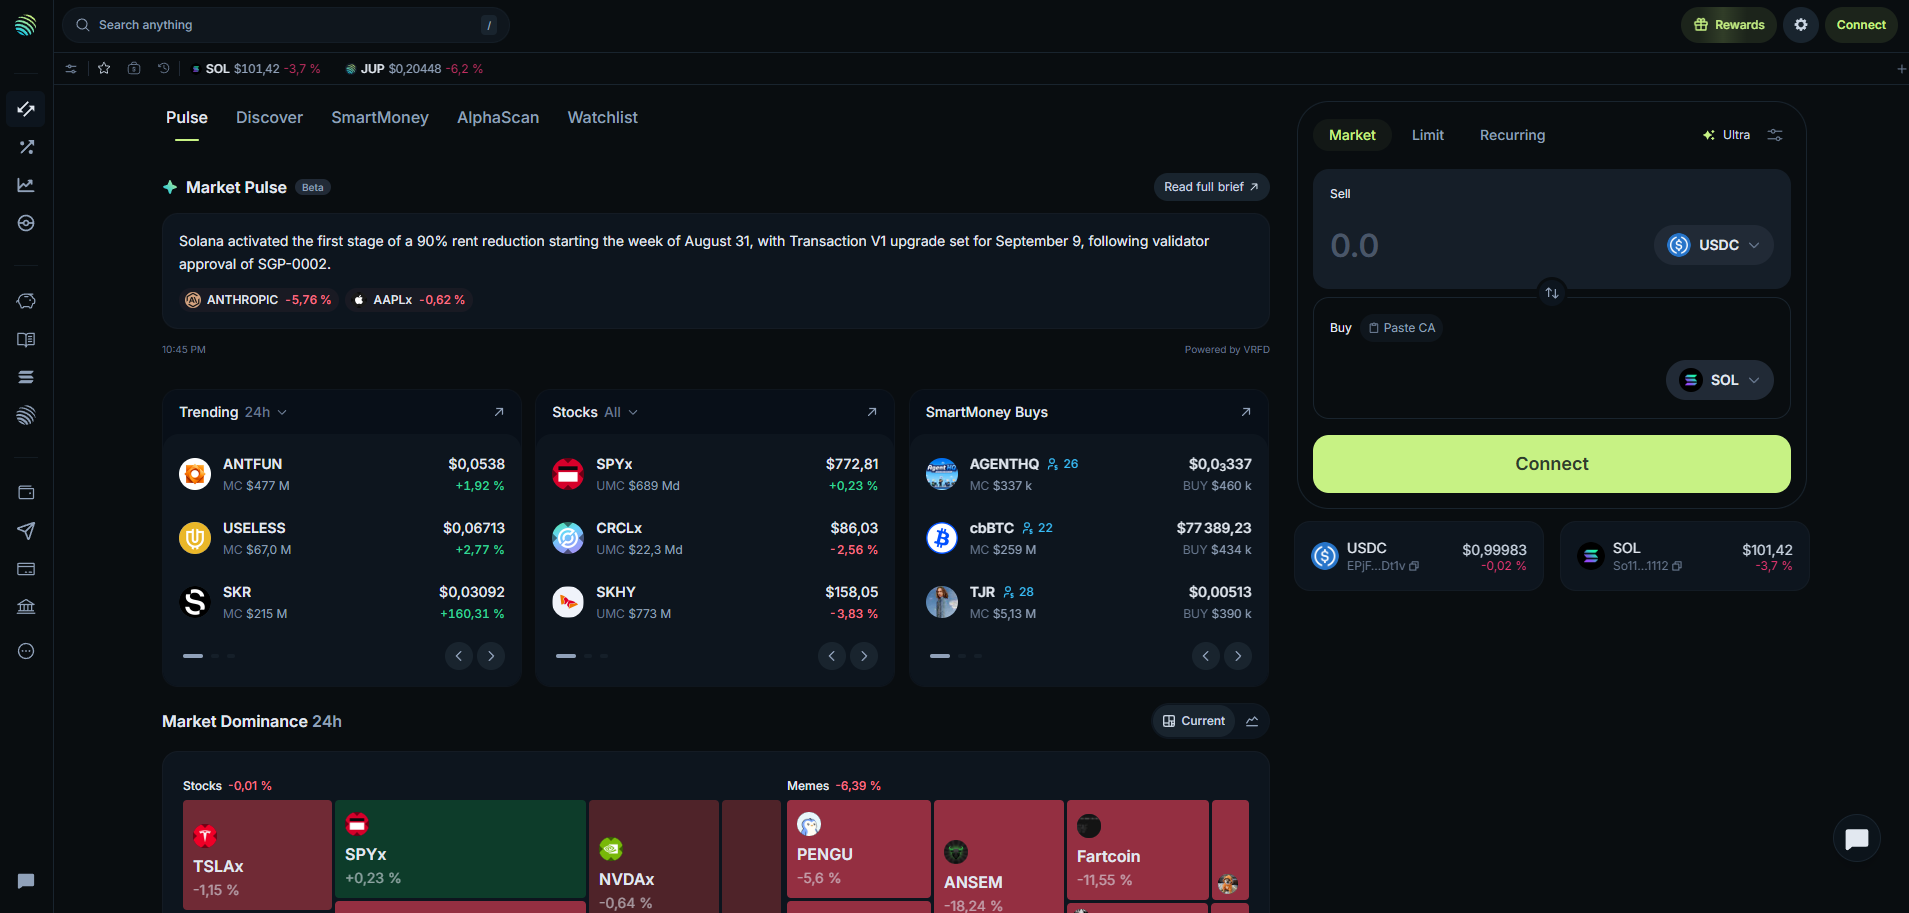Open the ANTFUN trending row
1909x913 pixels.
(x=342, y=474)
